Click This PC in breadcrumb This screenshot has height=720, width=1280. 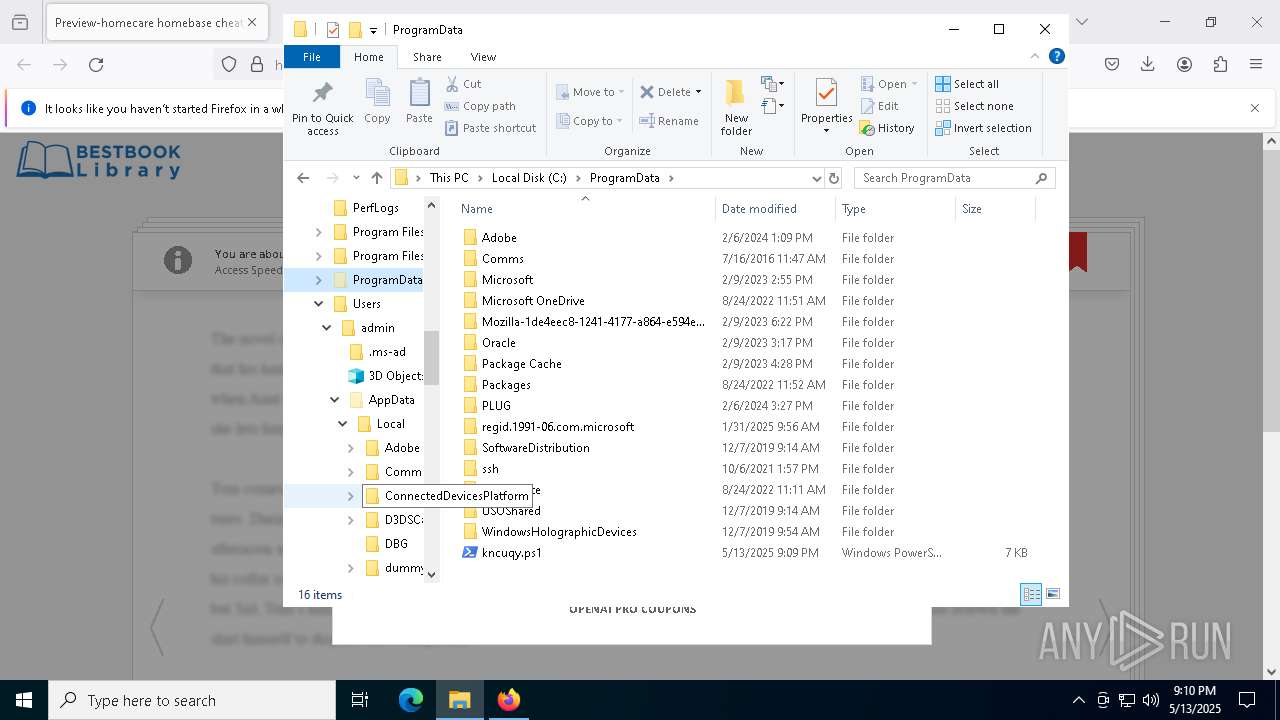point(449,178)
